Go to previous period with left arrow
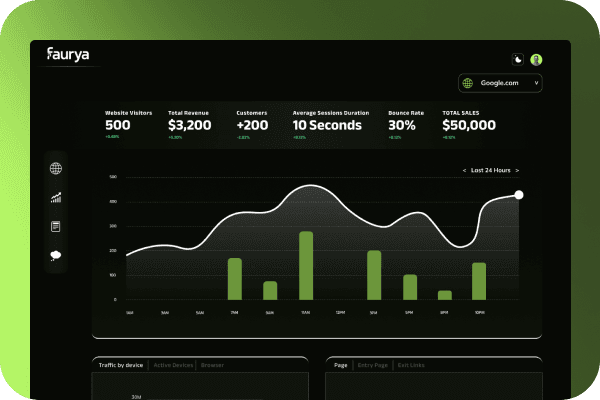 [464, 170]
